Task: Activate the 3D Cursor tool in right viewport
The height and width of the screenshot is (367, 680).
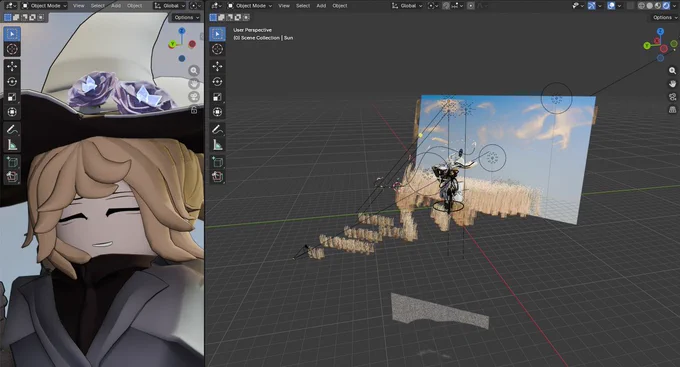Action: click(217, 49)
